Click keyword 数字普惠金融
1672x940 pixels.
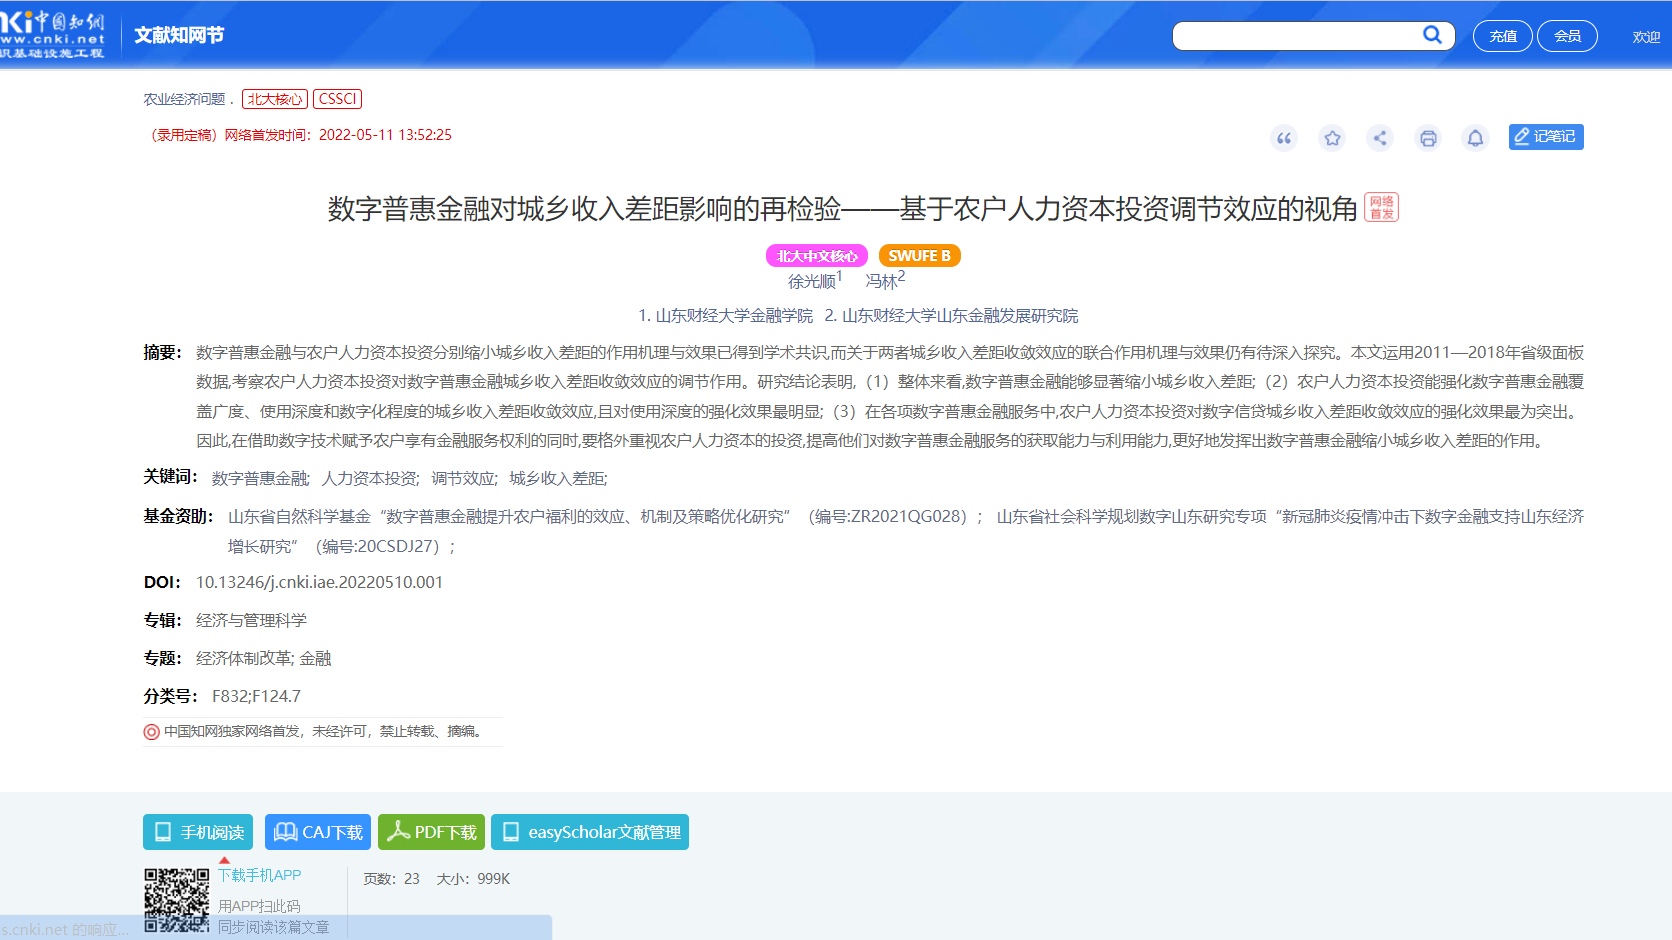coord(260,479)
